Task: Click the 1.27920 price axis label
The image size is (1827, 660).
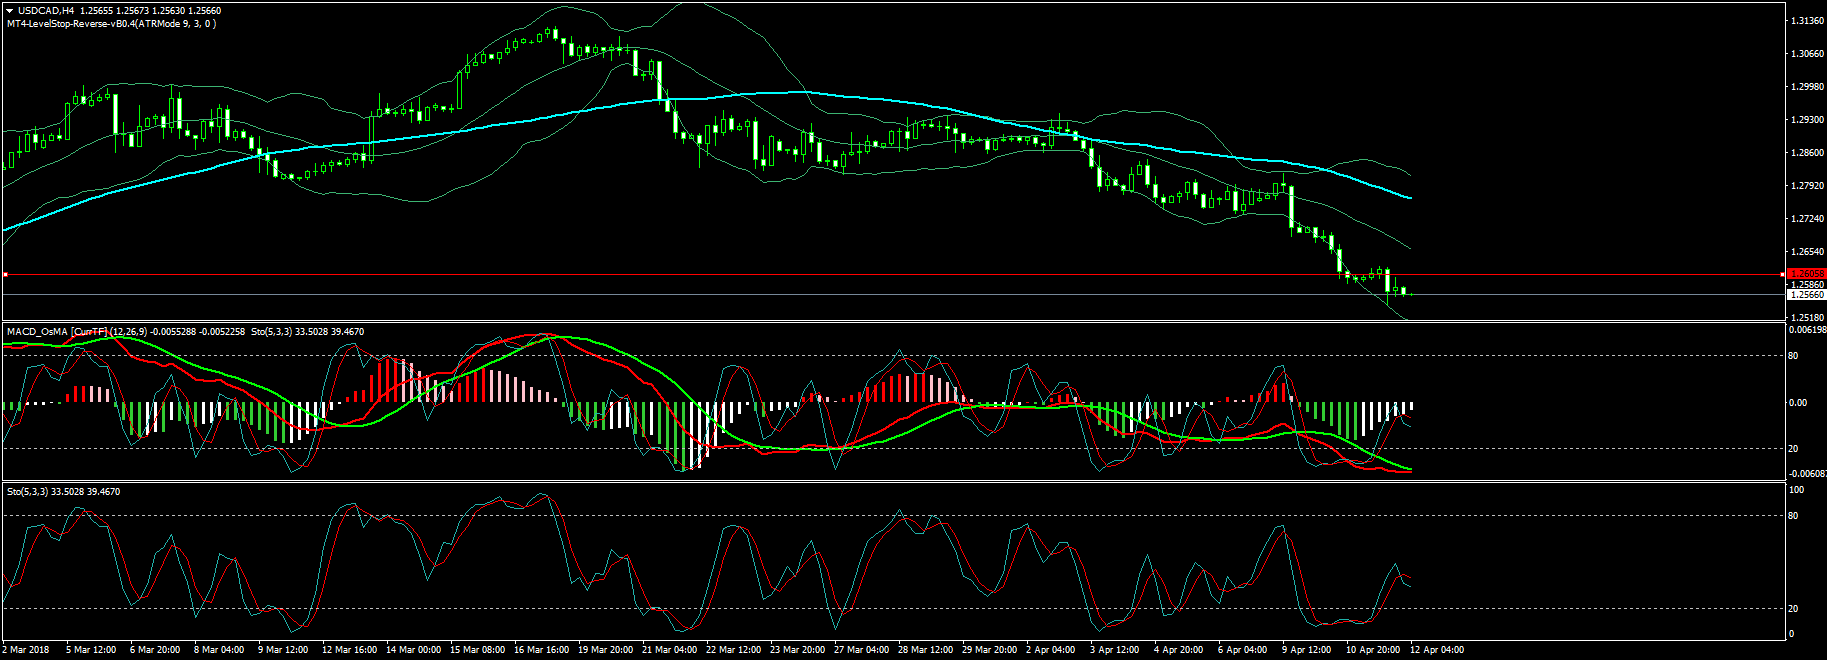Action: coord(1807,186)
